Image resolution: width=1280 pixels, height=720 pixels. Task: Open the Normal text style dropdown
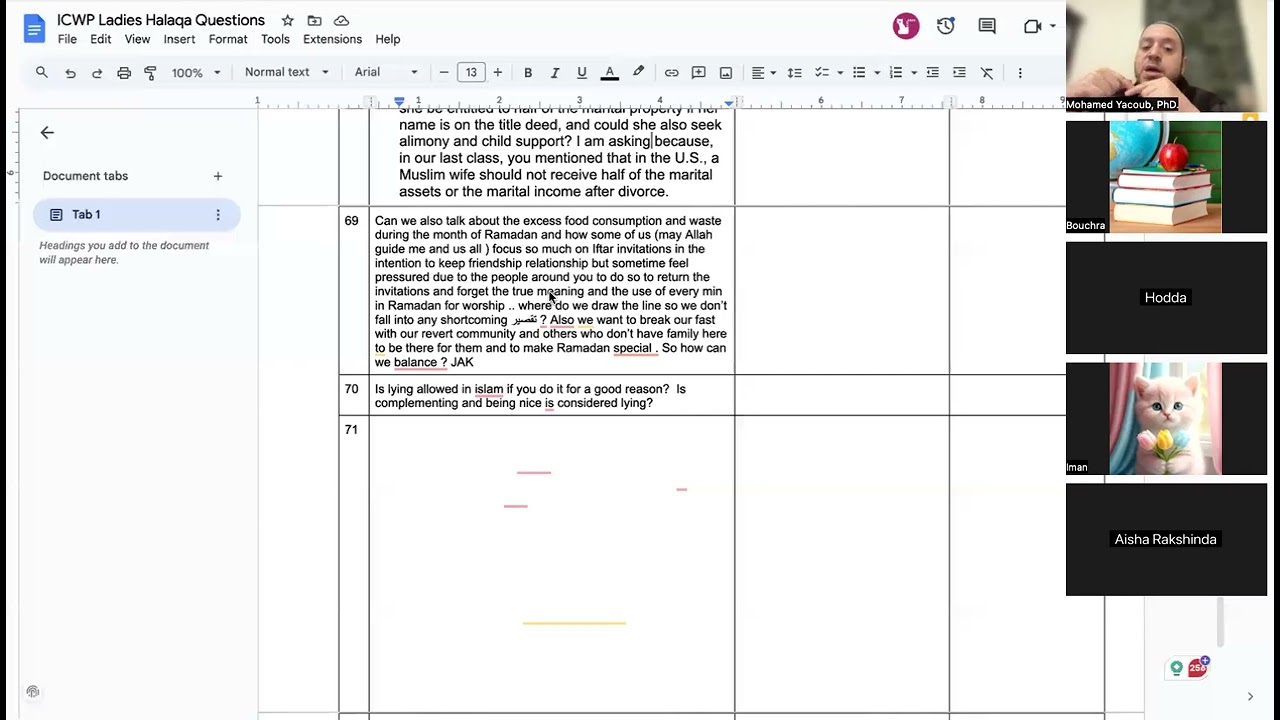(287, 72)
